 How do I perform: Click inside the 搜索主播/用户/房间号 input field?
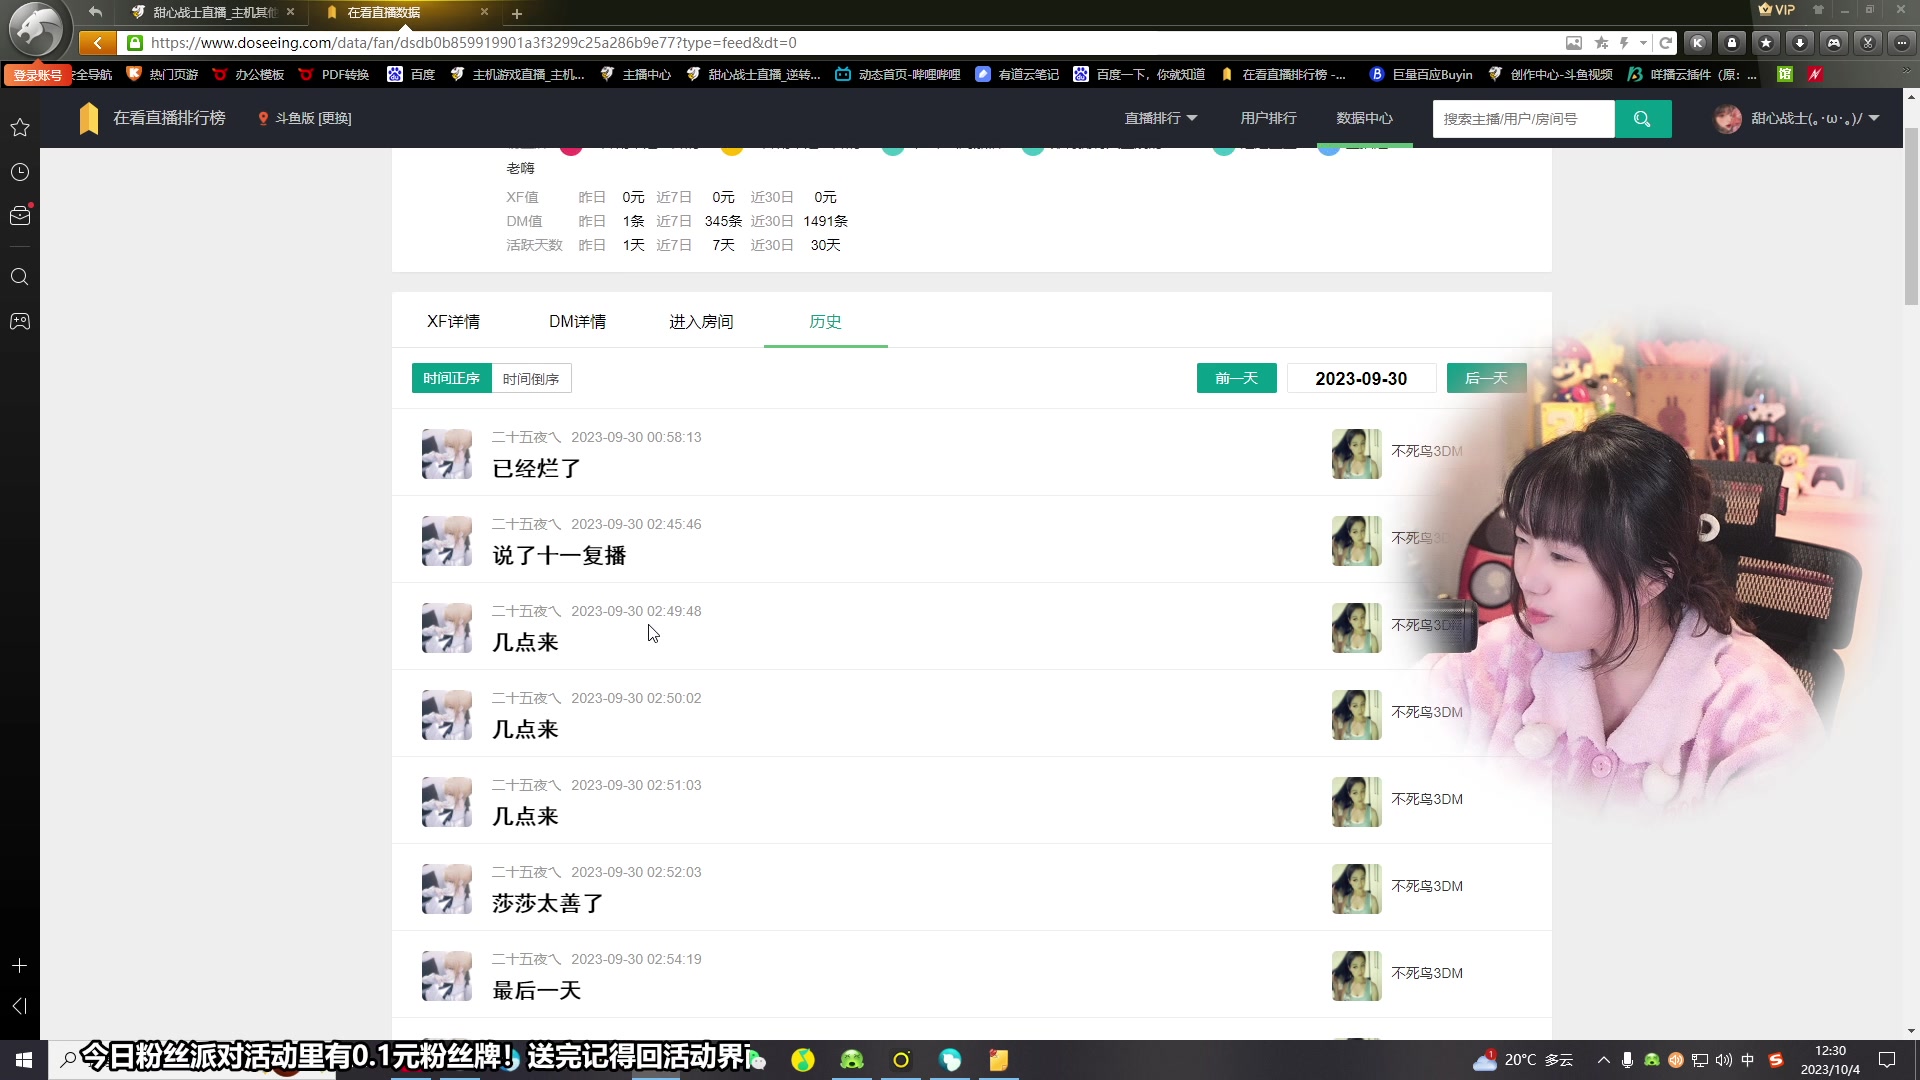pos(1523,118)
